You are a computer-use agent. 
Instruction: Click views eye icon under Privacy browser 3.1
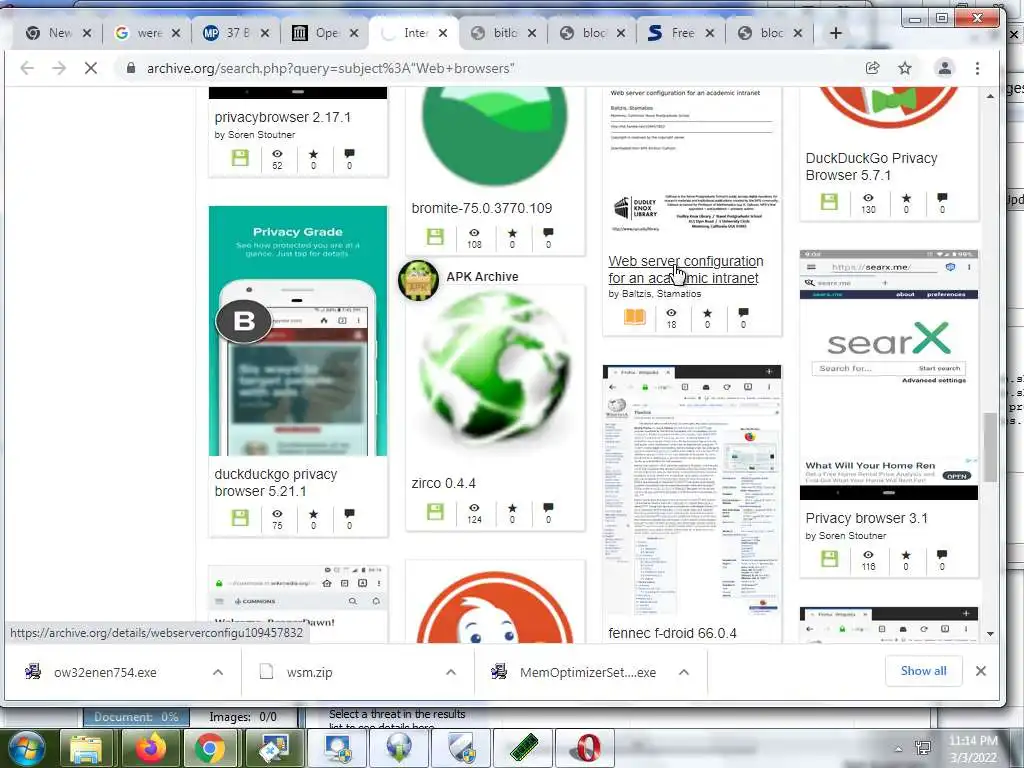(868, 555)
